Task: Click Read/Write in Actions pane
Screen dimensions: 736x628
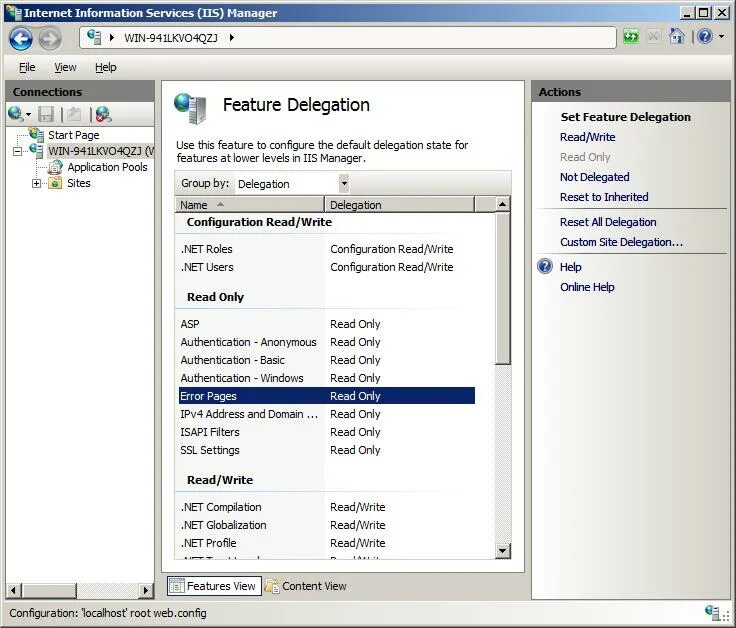Action: point(587,137)
